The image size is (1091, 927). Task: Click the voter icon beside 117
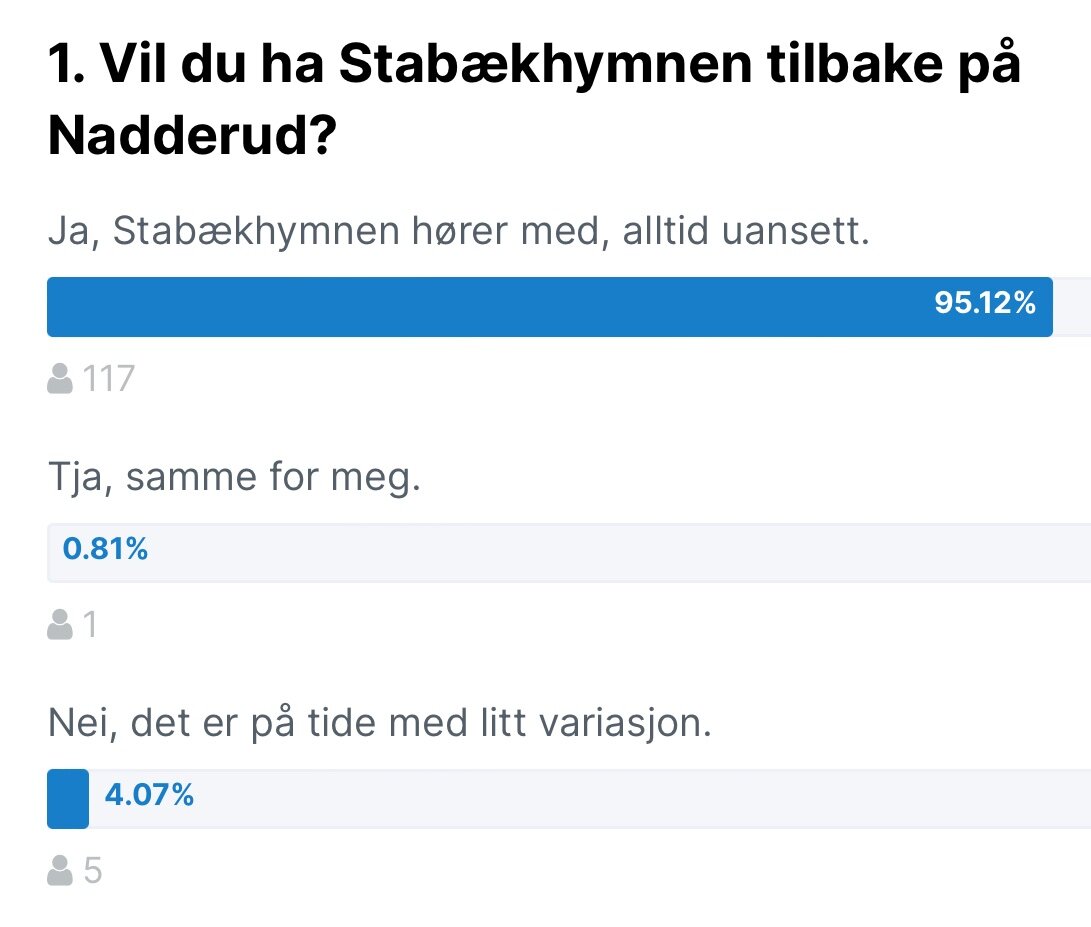tap(60, 379)
